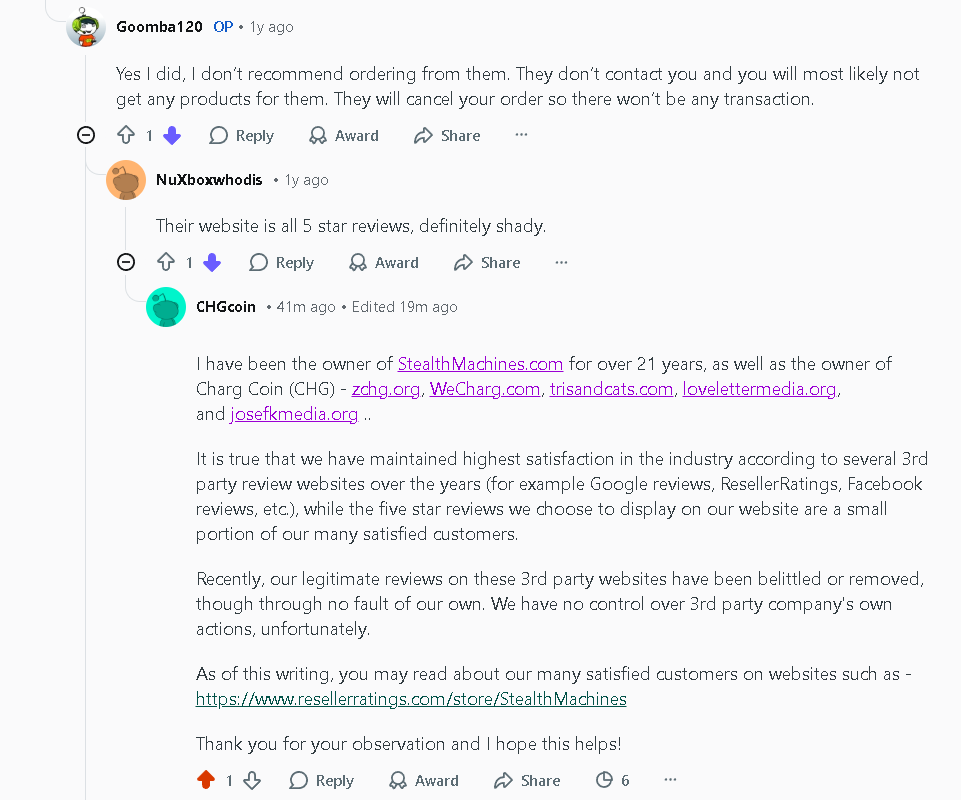961x800 pixels.
Task: Upvote Goomba120's comment
Action: (126, 136)
